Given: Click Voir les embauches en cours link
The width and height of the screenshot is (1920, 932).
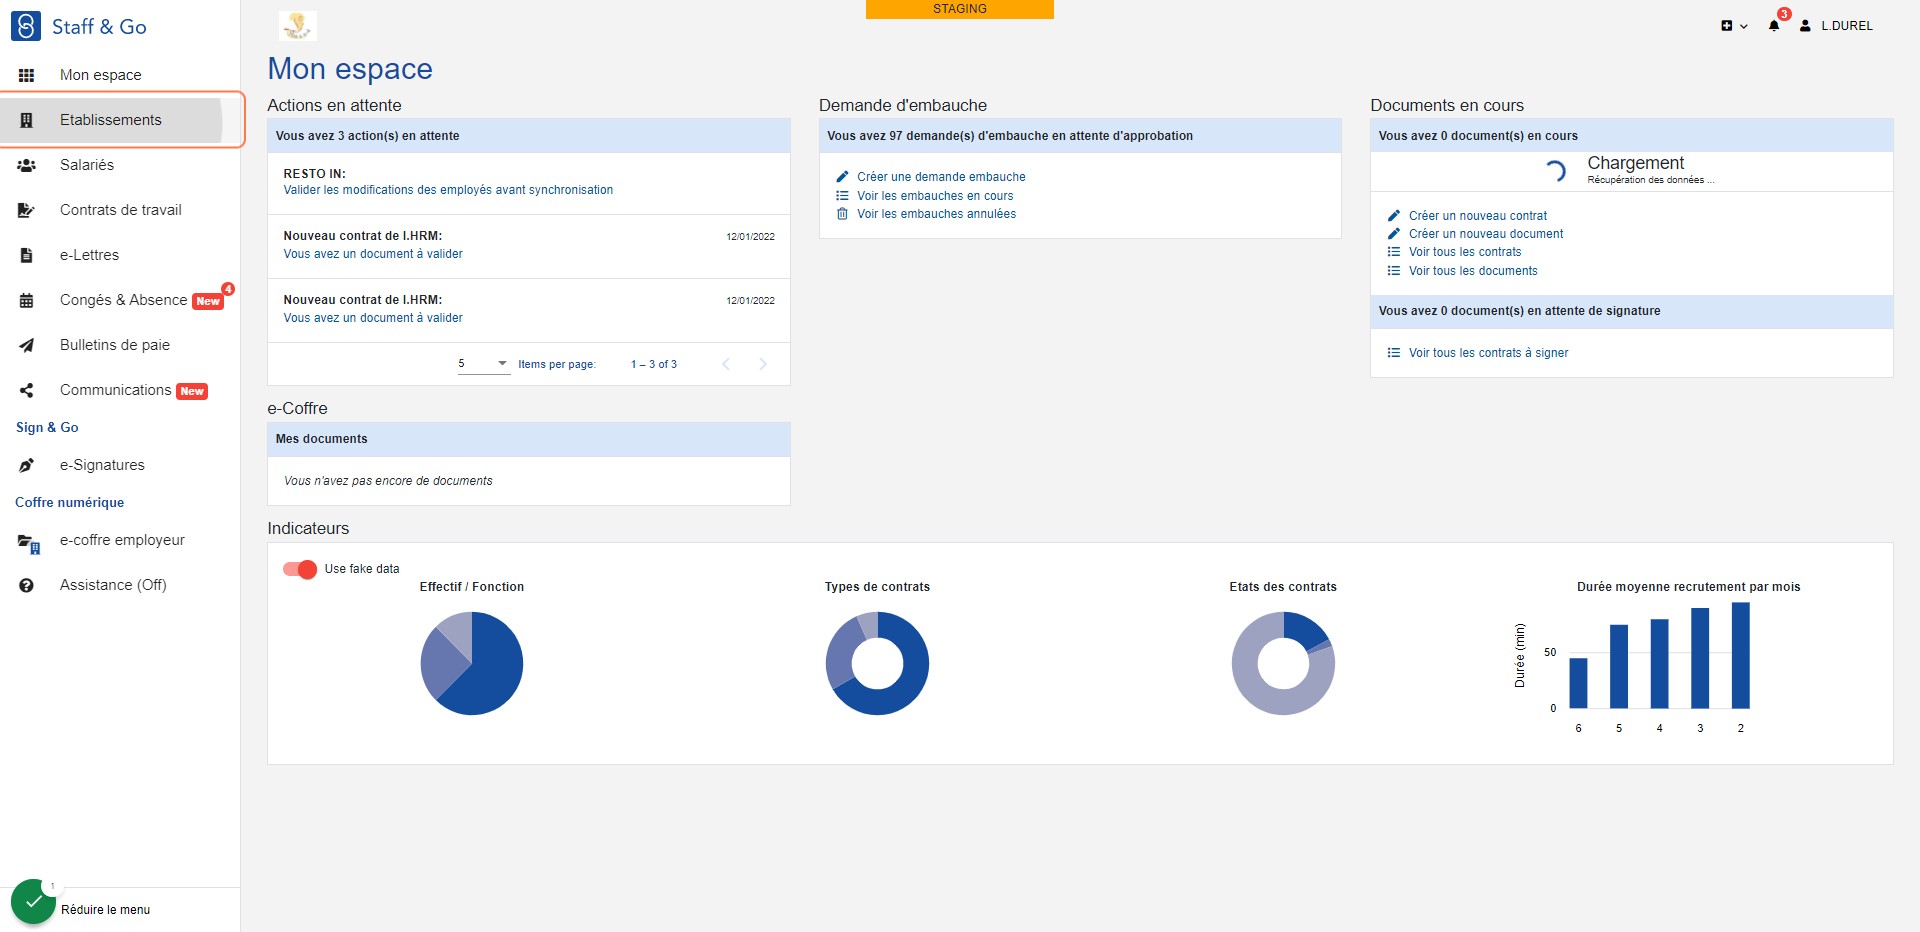Looking at the screenshot, I should (935, 196).
